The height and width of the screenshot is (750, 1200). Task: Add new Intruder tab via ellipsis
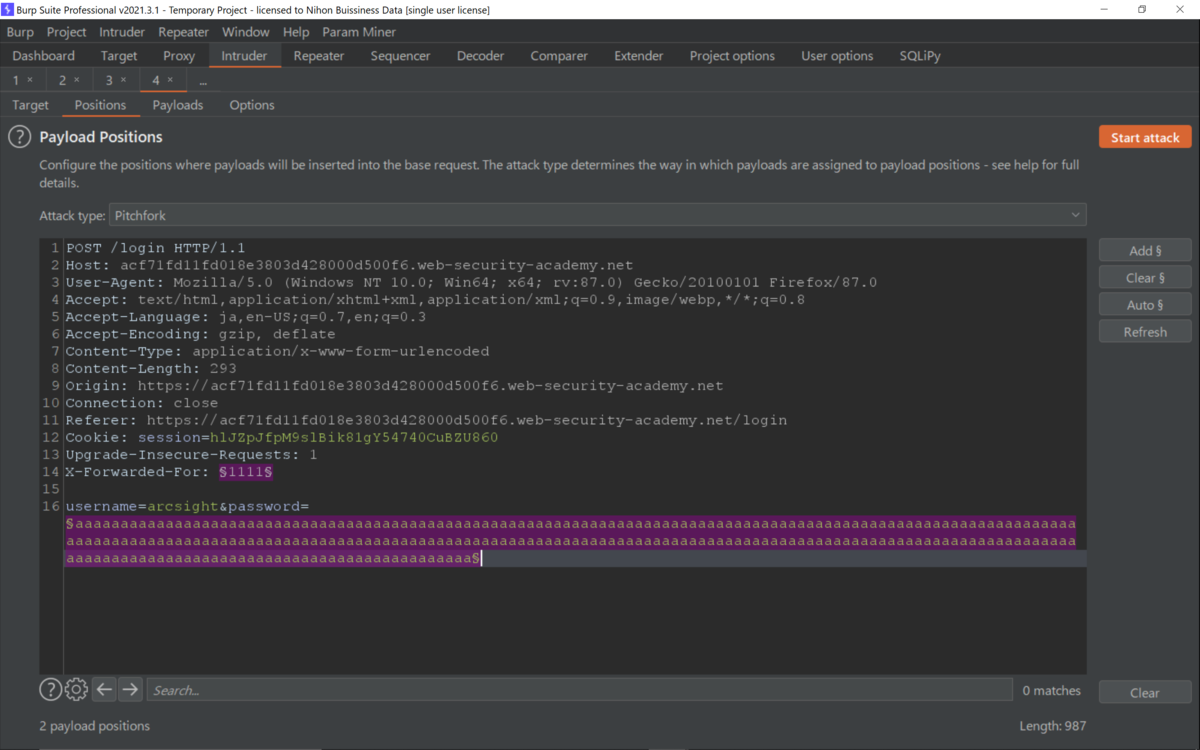click(x=203, y=80)
